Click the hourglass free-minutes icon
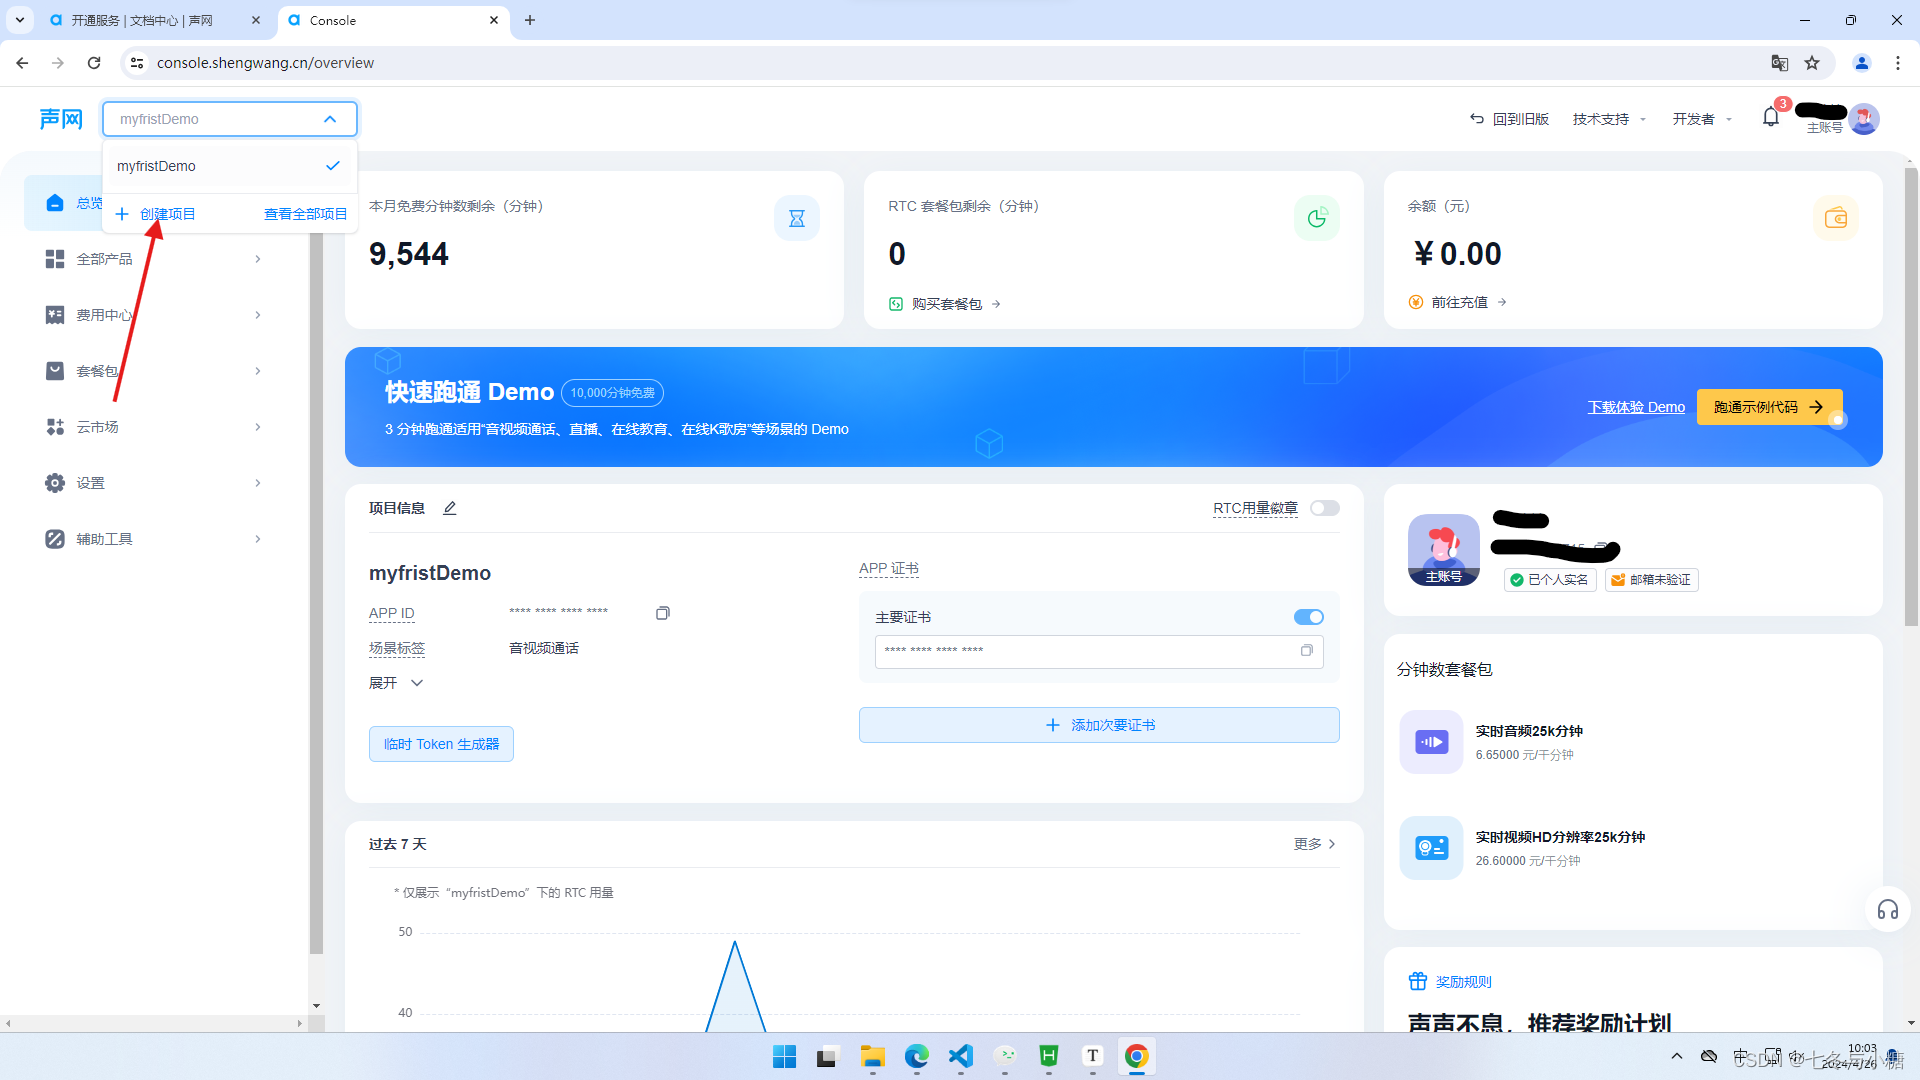The image size is (1920, 1080). [x=797, y=218]
